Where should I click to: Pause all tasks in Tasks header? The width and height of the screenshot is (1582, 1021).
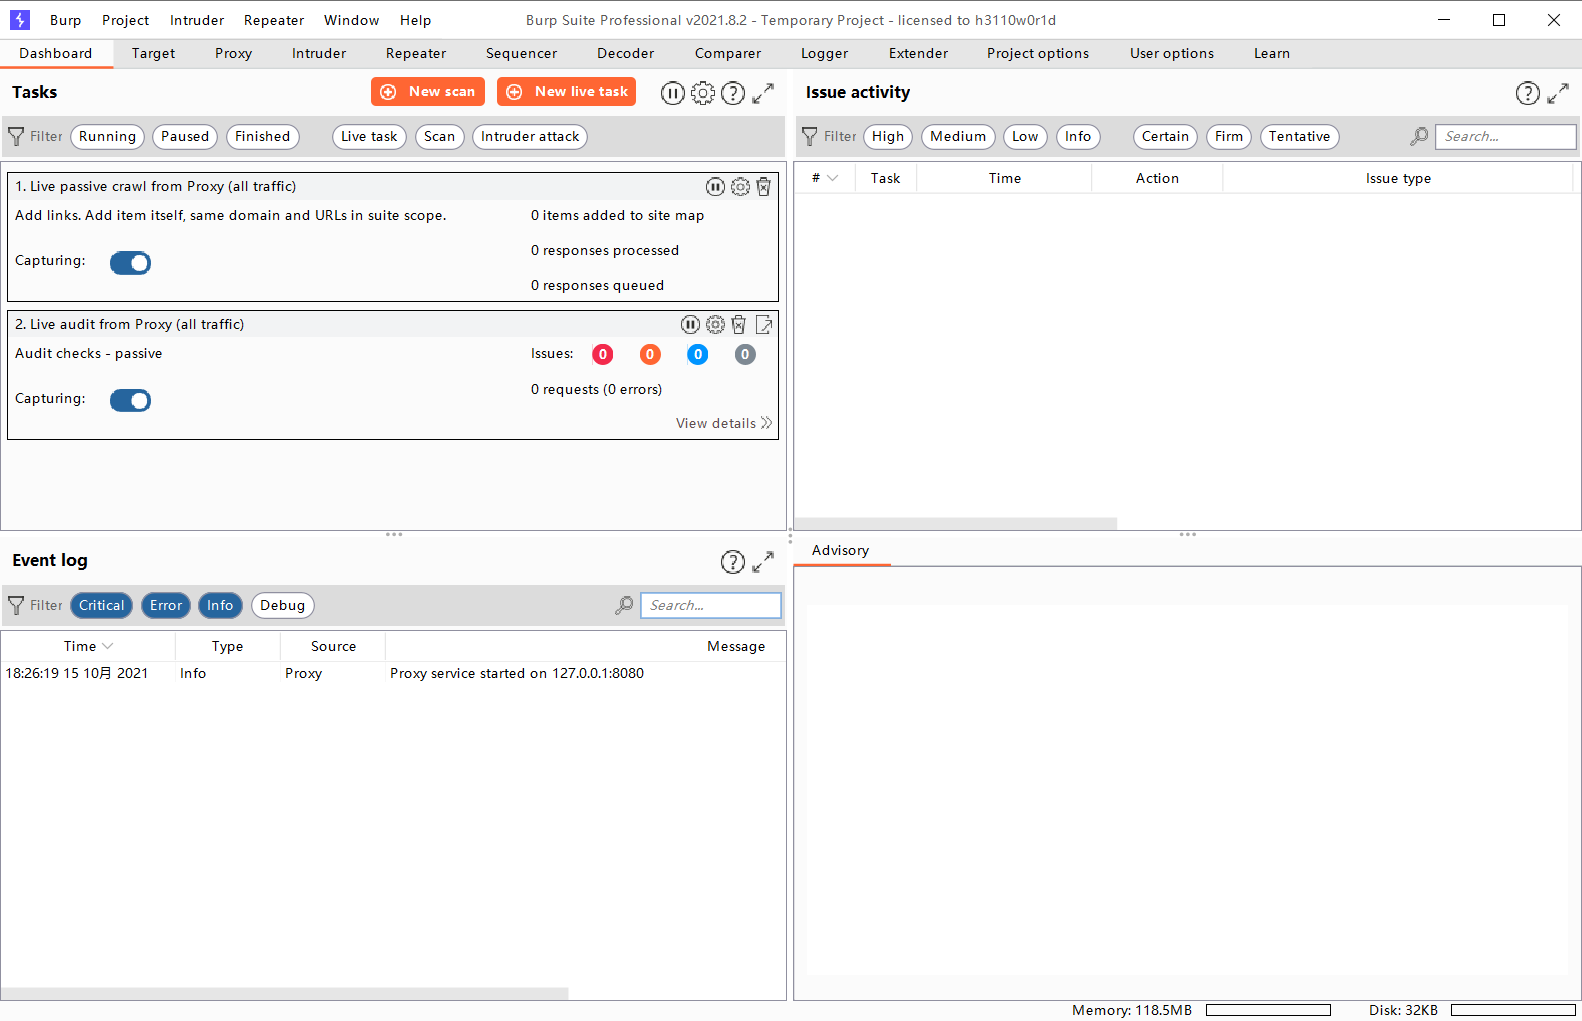click(673, 93)
